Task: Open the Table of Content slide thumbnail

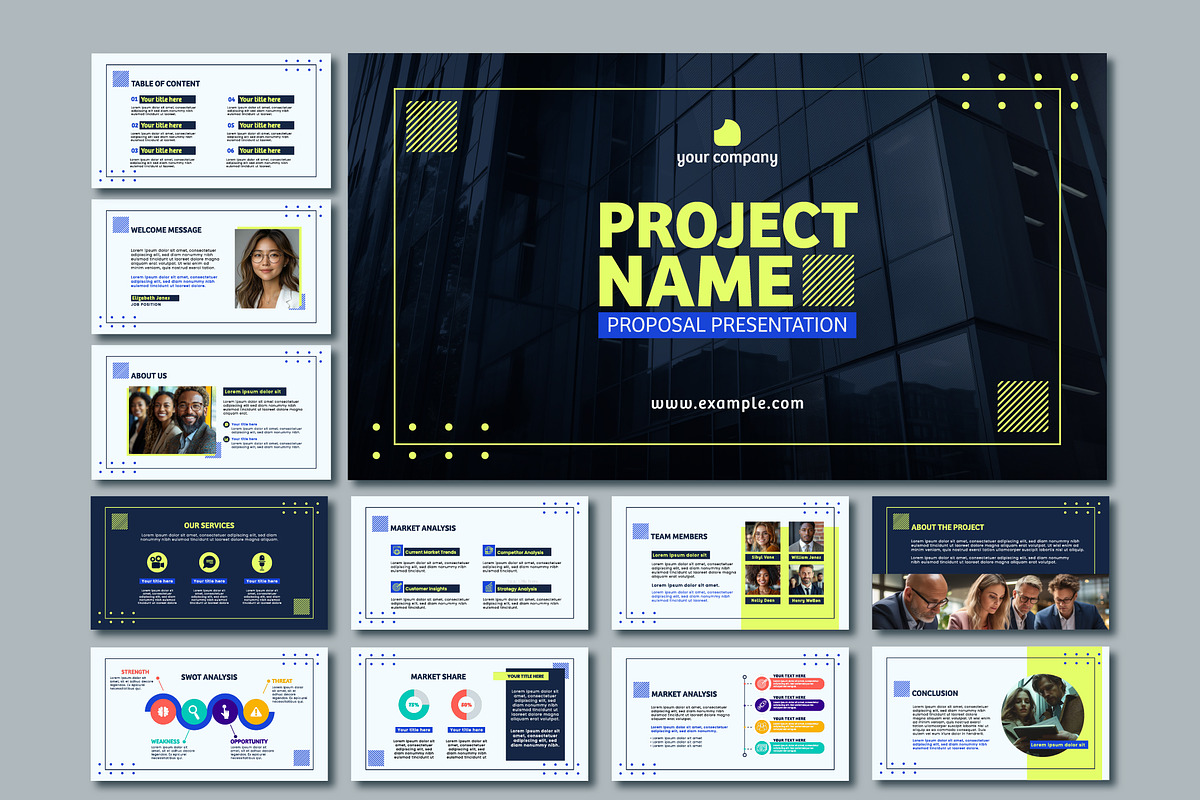Action: [x=211, y=121]
